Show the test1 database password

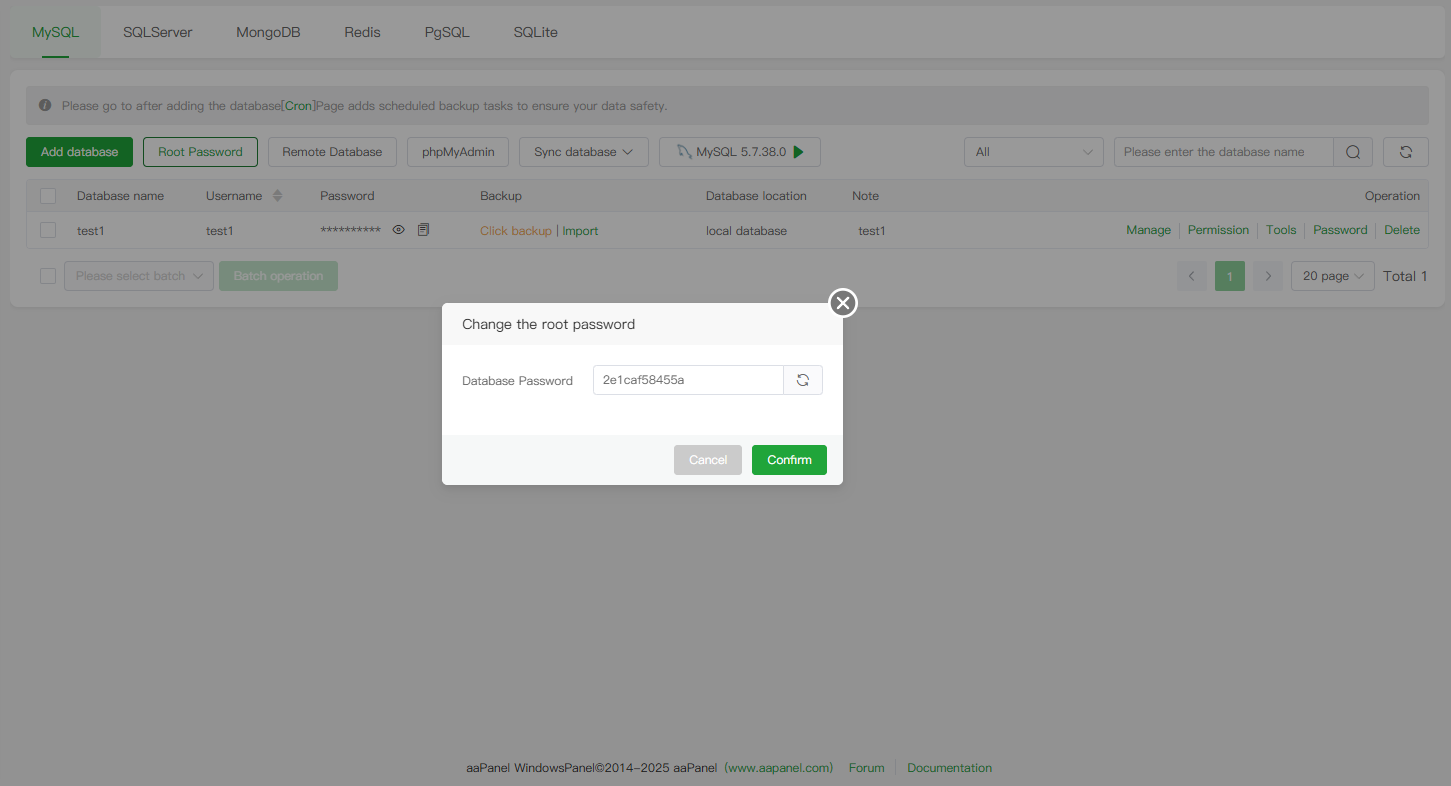click(x=399, y=230)
